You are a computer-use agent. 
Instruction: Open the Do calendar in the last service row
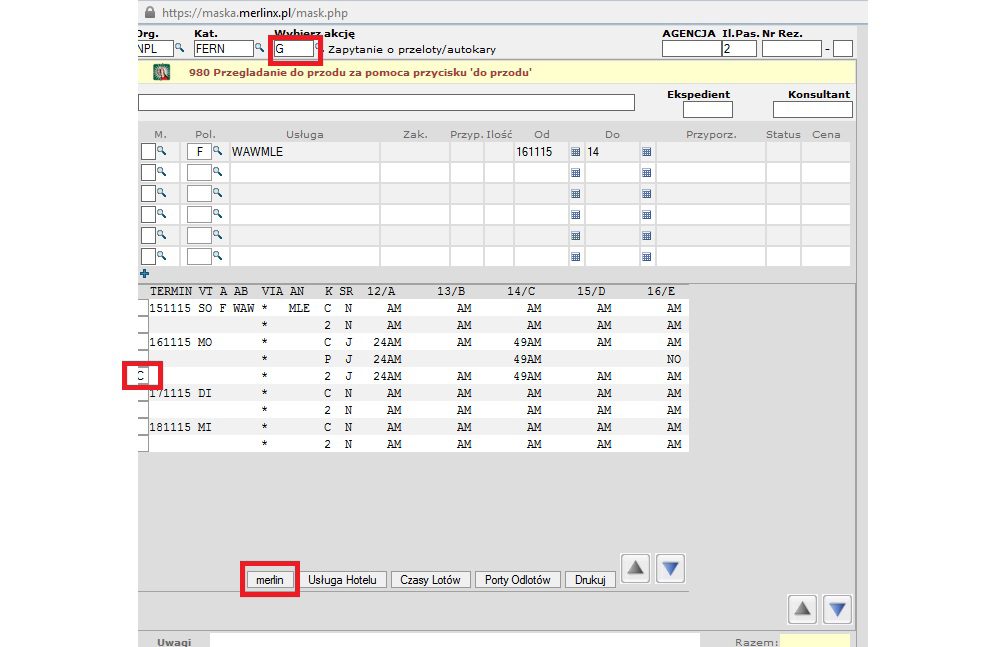[647, 257]
